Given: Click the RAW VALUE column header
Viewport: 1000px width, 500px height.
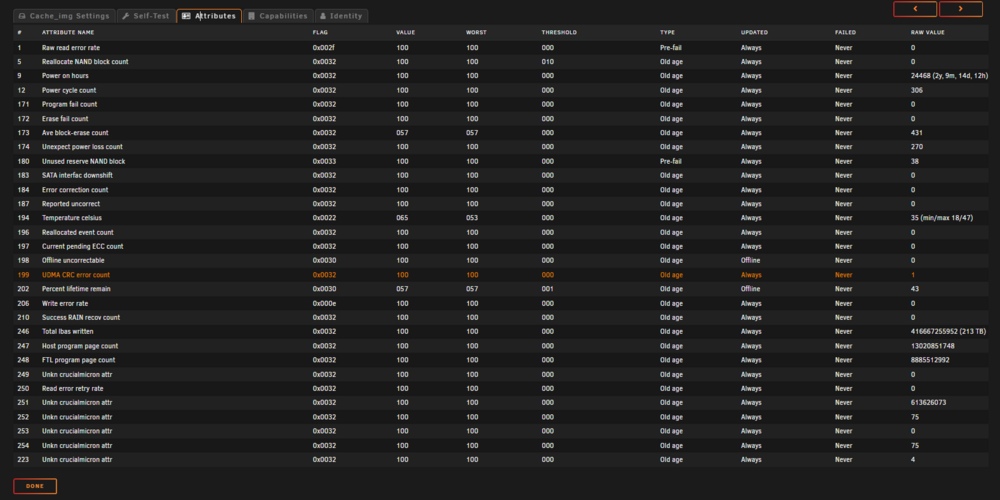Looking at the screenshot, I should tap(928, 33).
